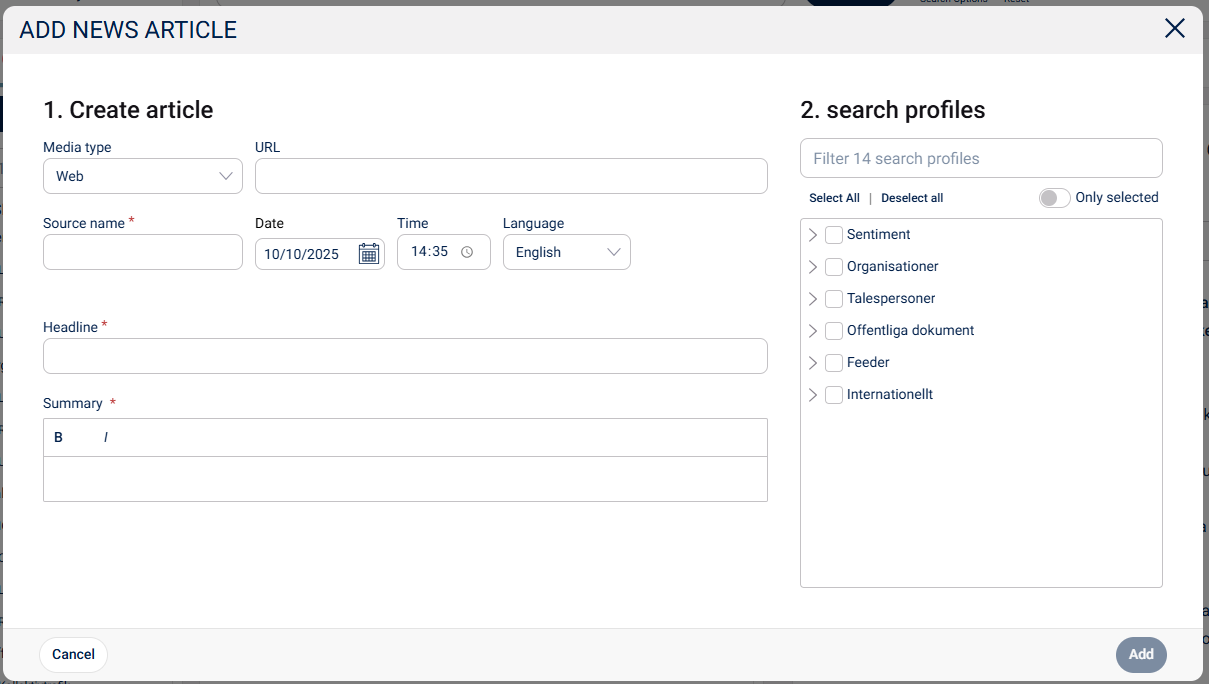
Task: Expand the Offentliga dokument group
Action: pos(813,331)
